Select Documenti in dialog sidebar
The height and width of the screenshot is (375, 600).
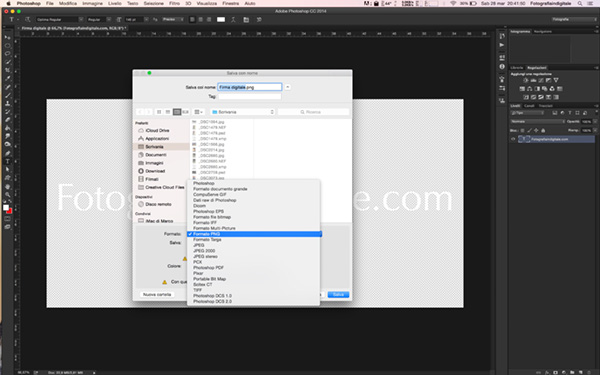(156, 155)
